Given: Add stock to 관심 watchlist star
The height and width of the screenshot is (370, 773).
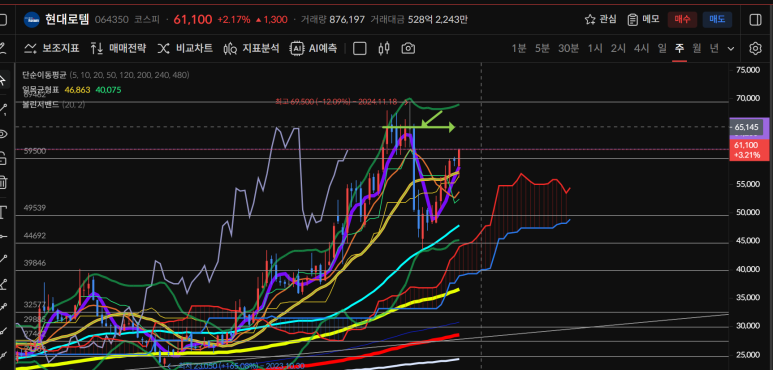Looking at the screenshot, I should tap(600, 19).
